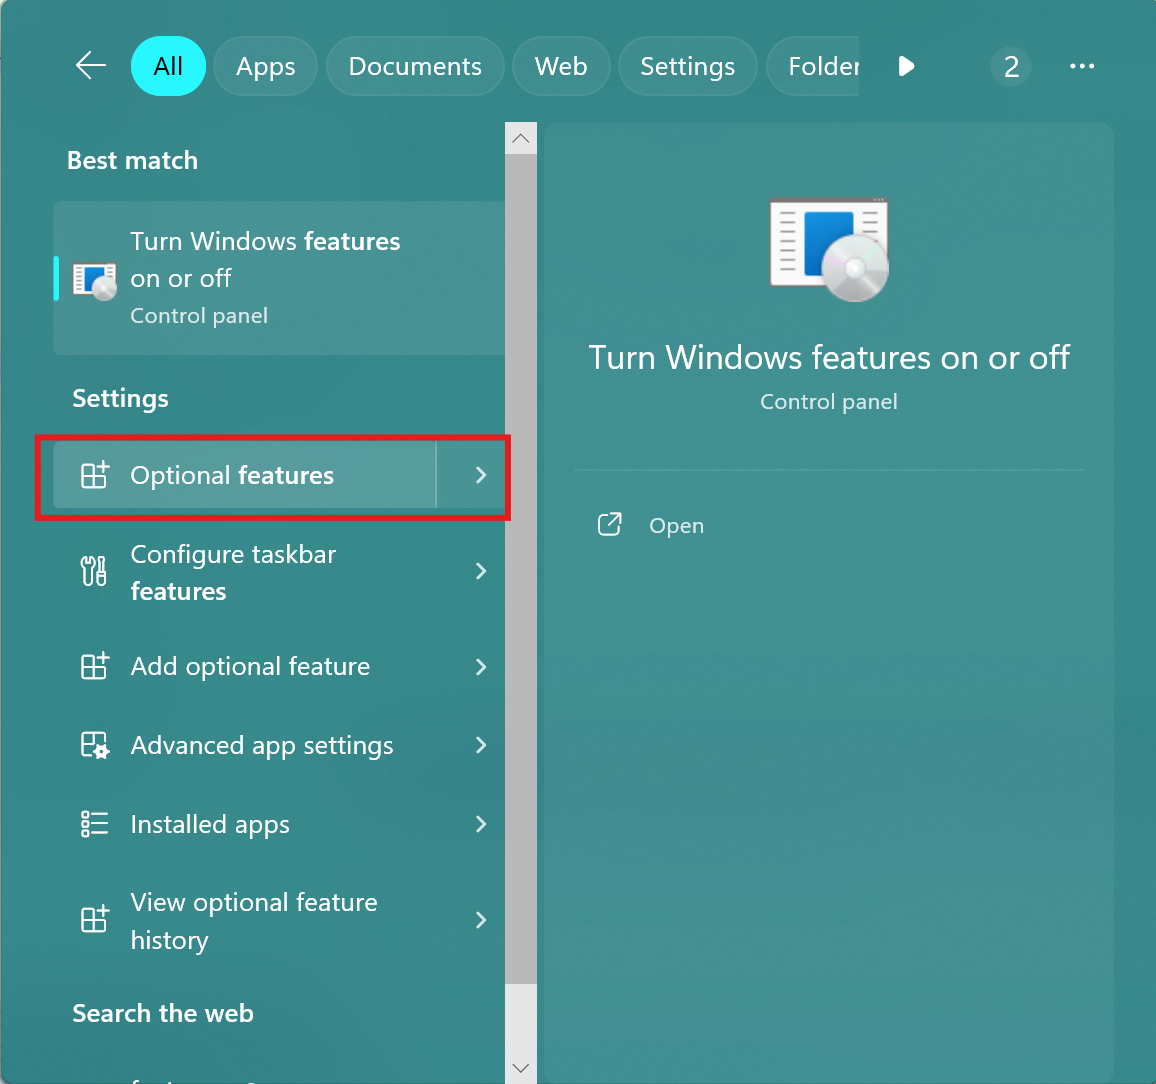
Task: Click the View optional feature history icon
Action: [94, 919]
